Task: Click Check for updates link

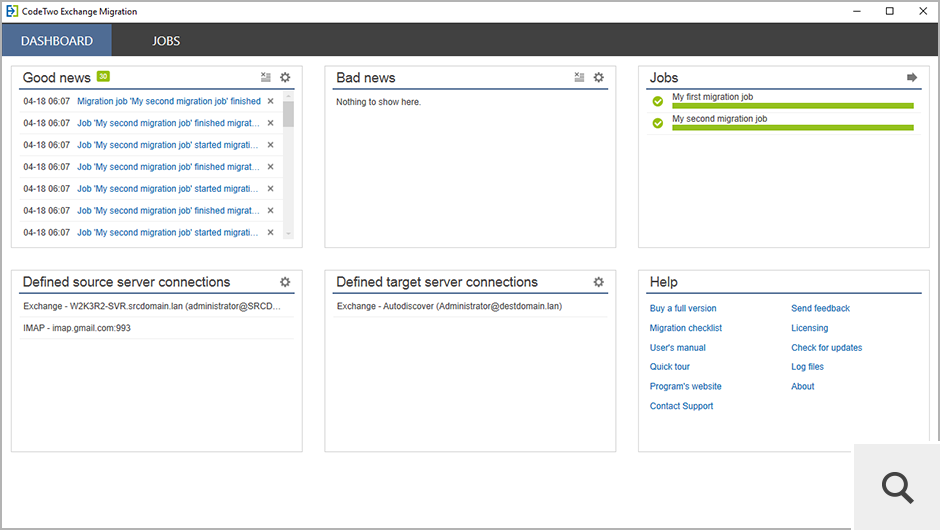Action: (826, 348)
